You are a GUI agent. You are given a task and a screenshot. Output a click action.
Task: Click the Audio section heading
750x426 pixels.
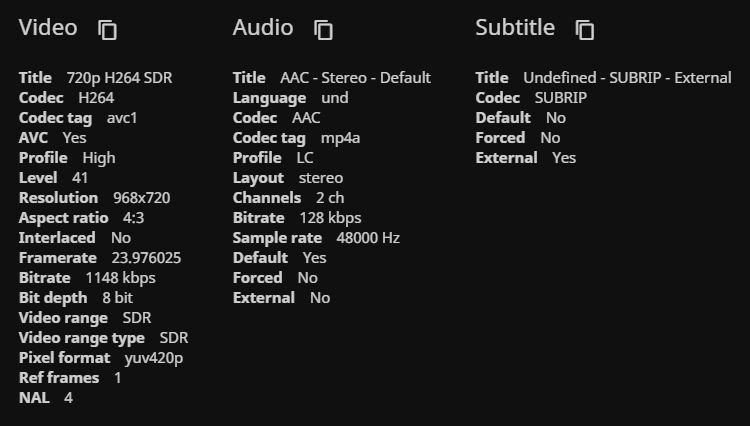[x=263, y=28]
